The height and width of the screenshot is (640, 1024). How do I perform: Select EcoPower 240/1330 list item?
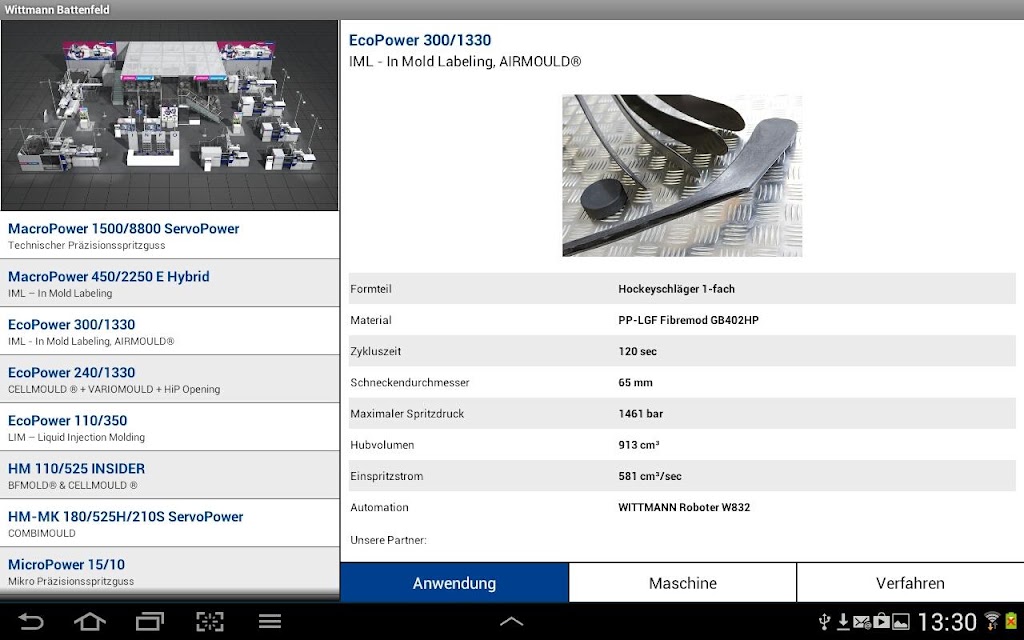pos(170,379)
